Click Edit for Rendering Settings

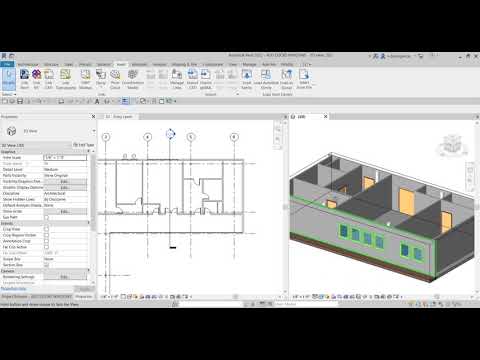(x=65, y=277)
